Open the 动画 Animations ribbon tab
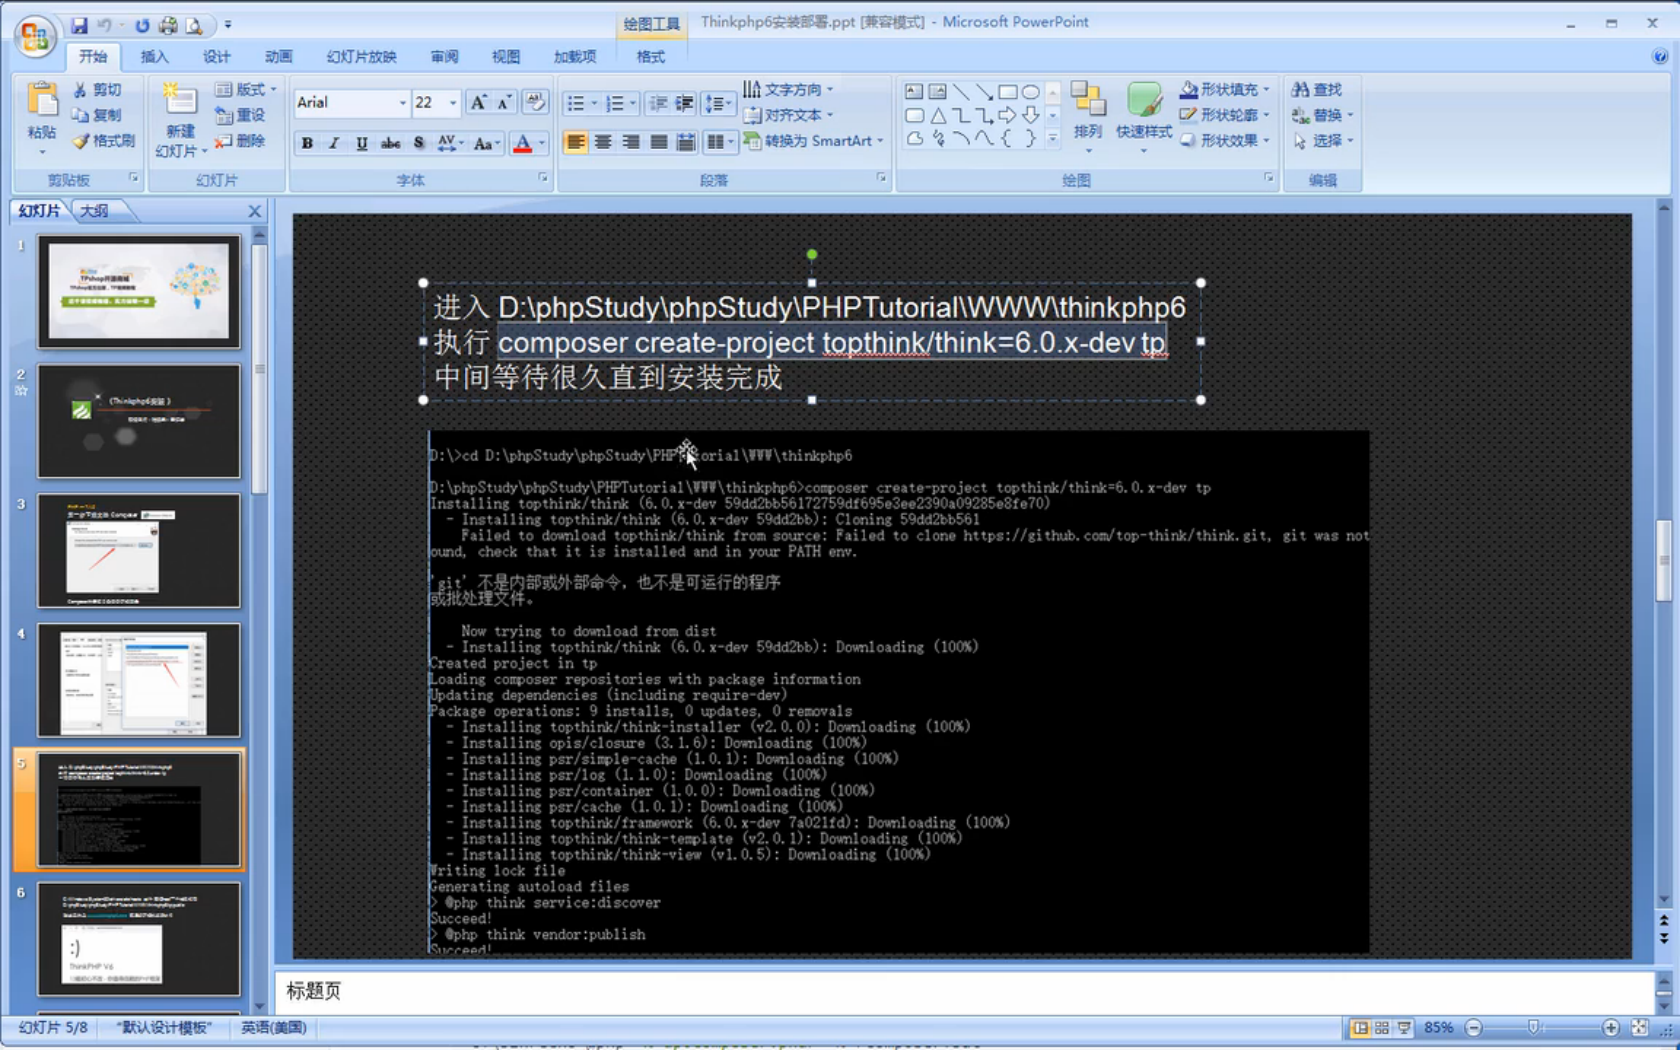This screenshot has height=1050, width=1680. tap(278, 57)
